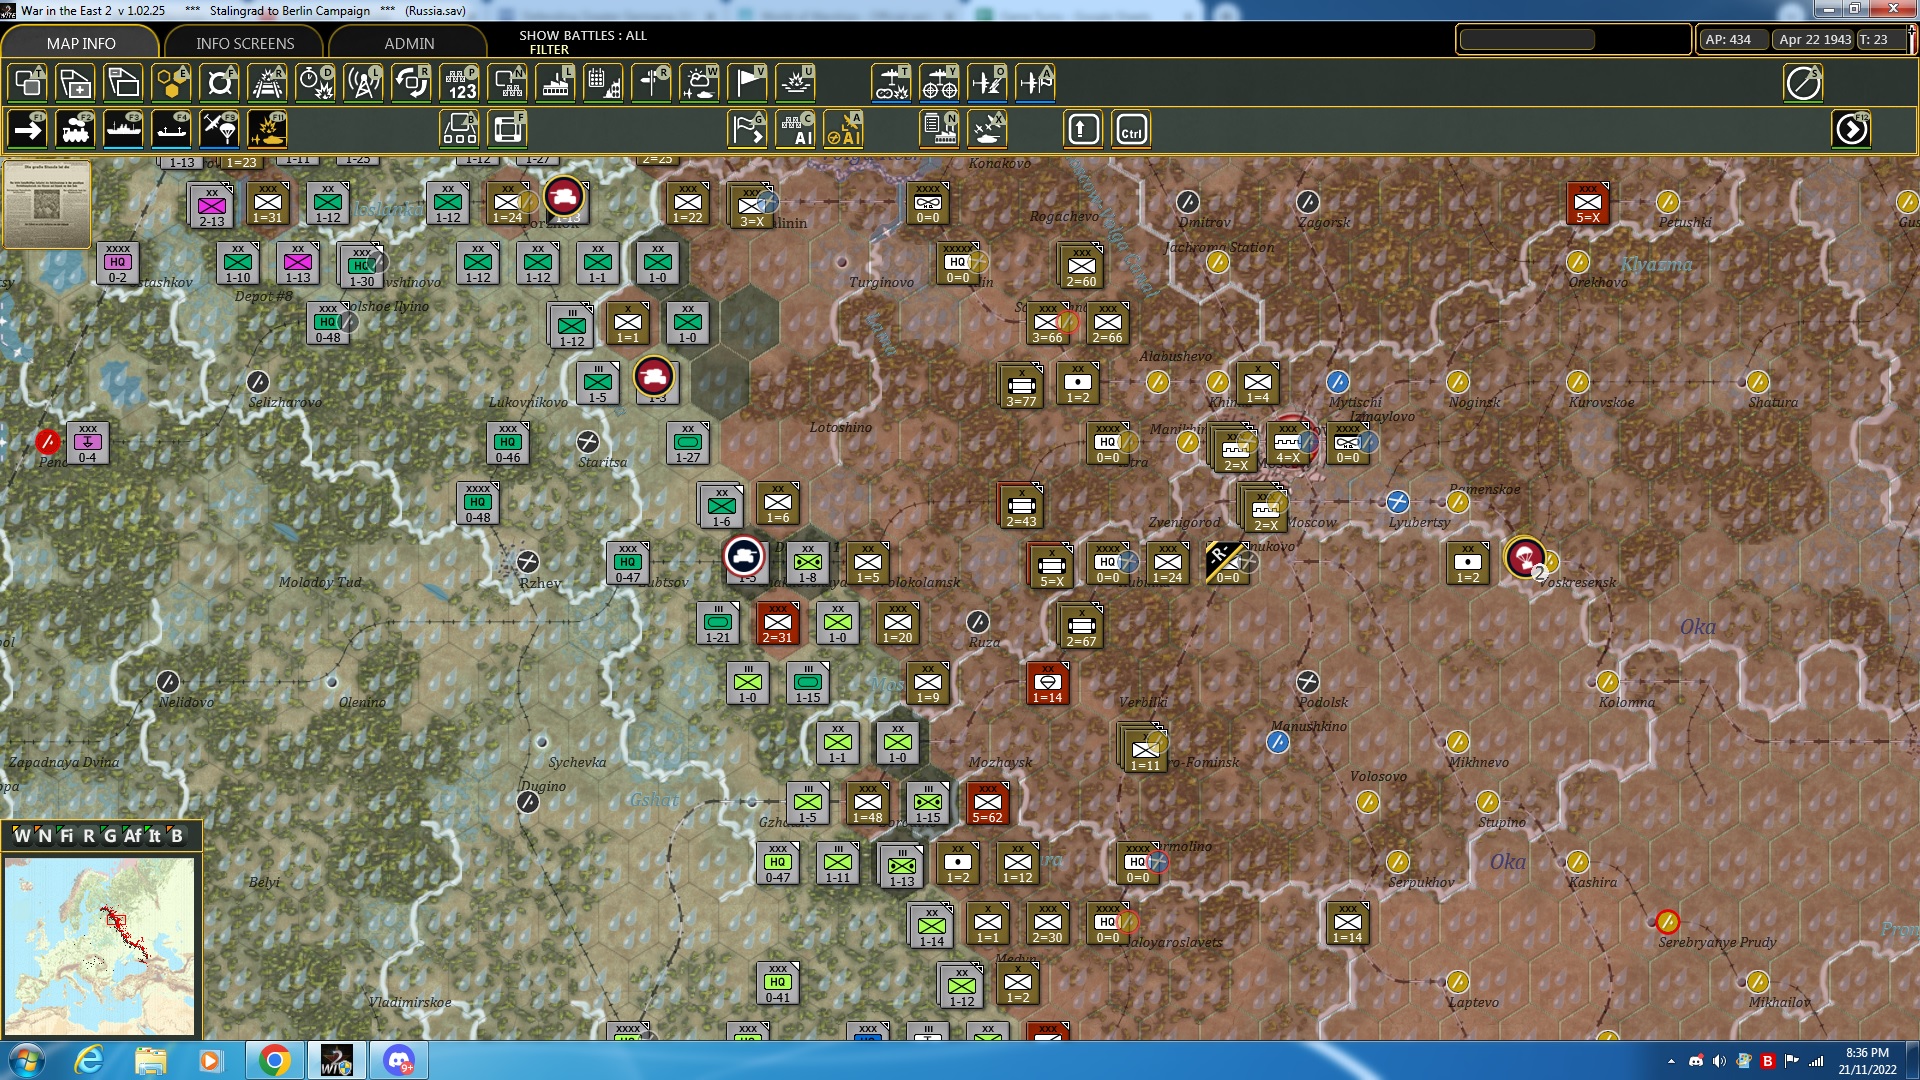Cycle the SHOW BATTLES : ALL setting
1920x1080 pixels.
click(581, 35)
